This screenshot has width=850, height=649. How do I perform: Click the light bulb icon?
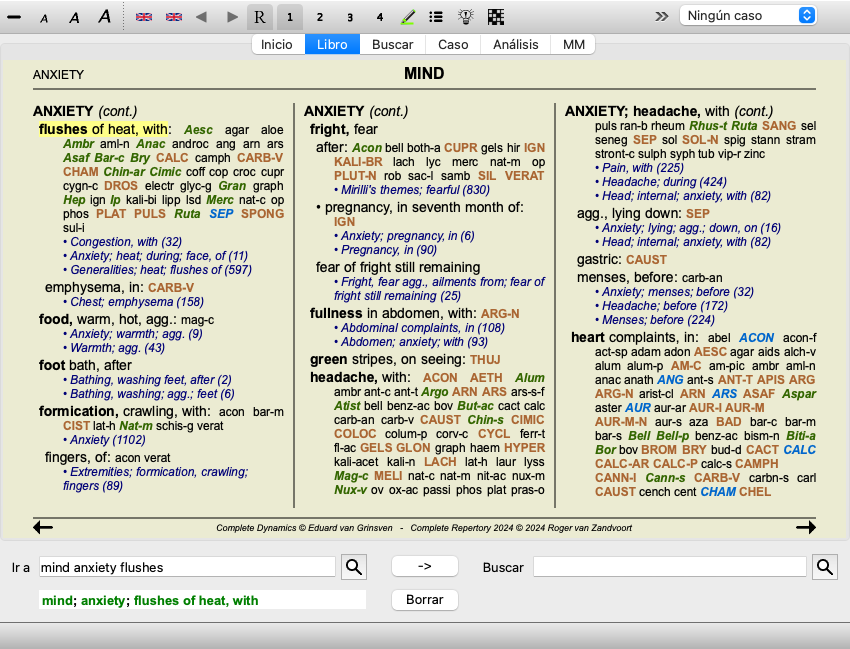[466, 17]
